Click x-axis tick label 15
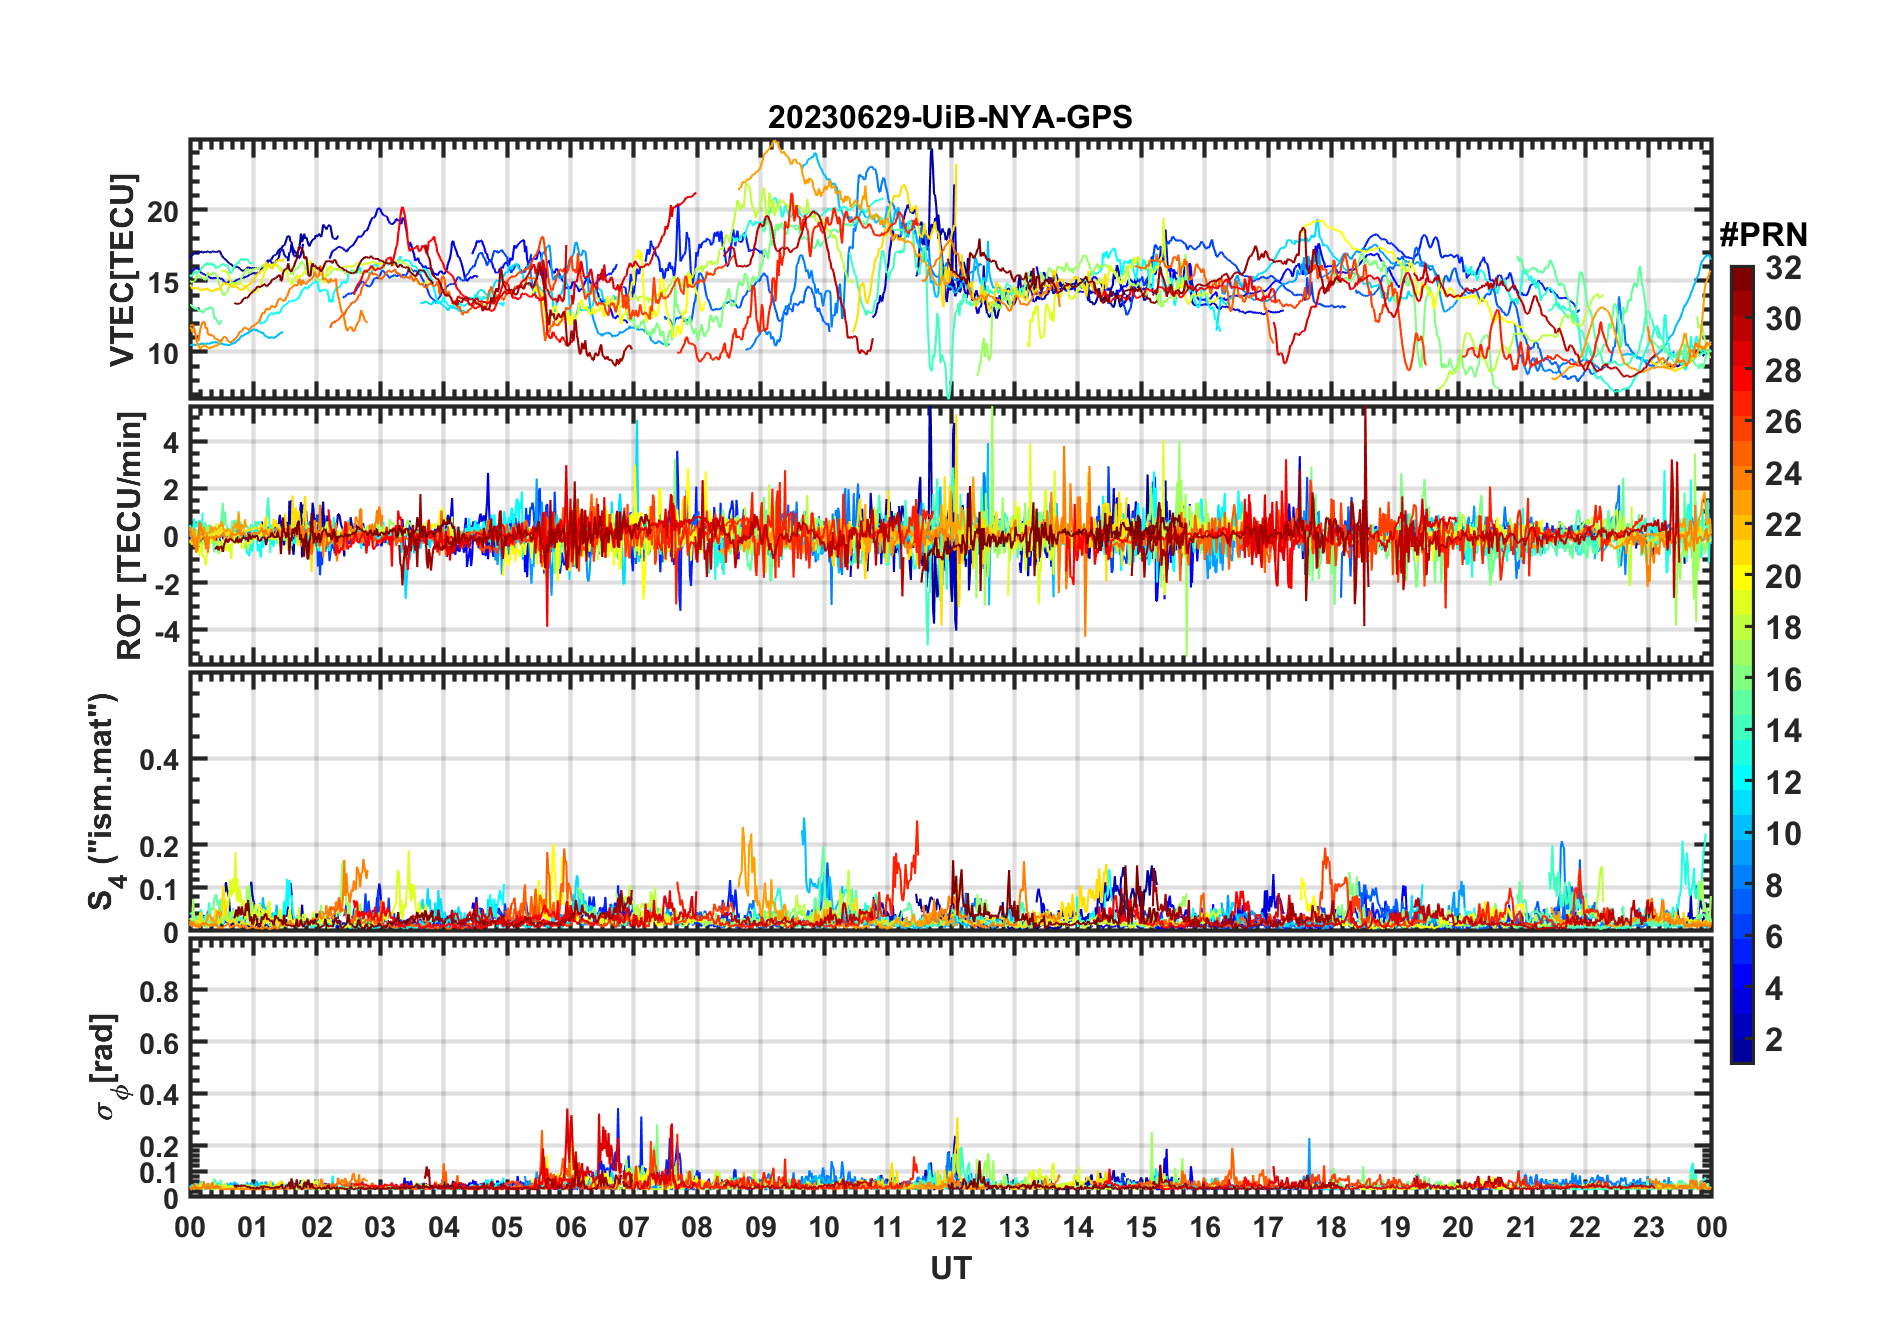Screen dimensions: 1902x1330 tap(1141, 1227)
